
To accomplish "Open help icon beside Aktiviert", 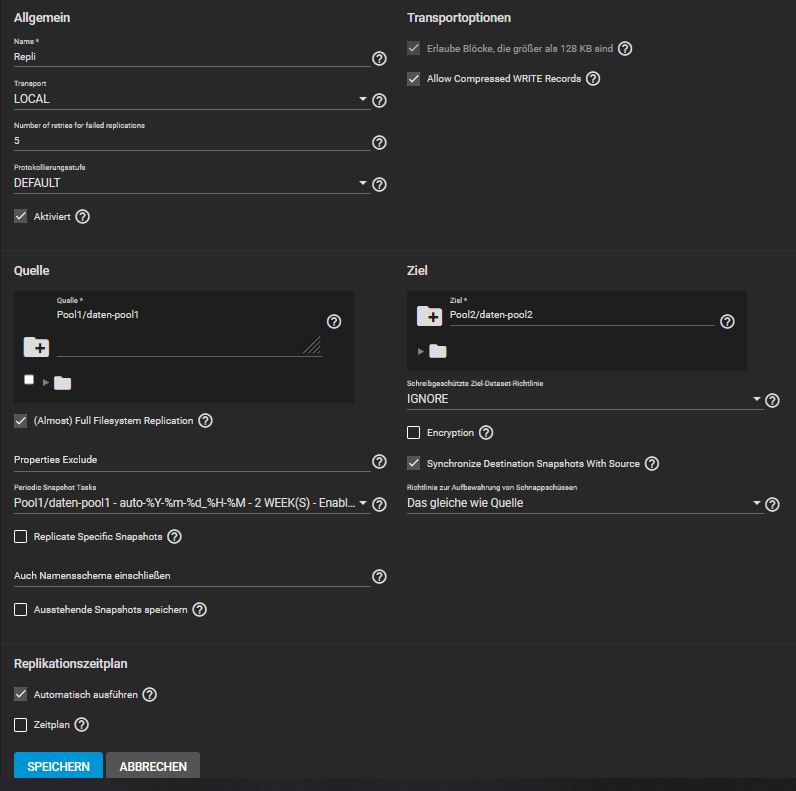I will (x=82, y=217).
